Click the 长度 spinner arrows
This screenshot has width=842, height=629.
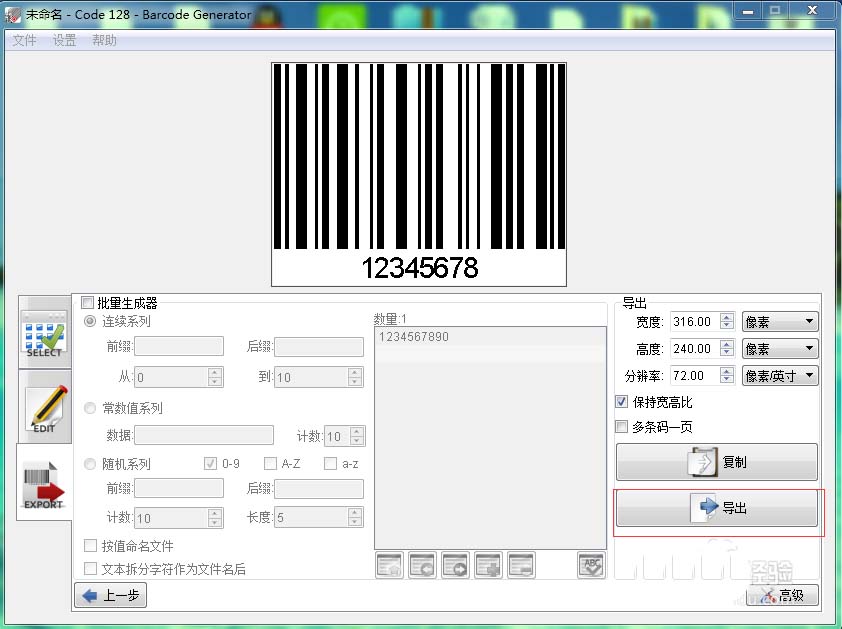[x=355, y=517]
